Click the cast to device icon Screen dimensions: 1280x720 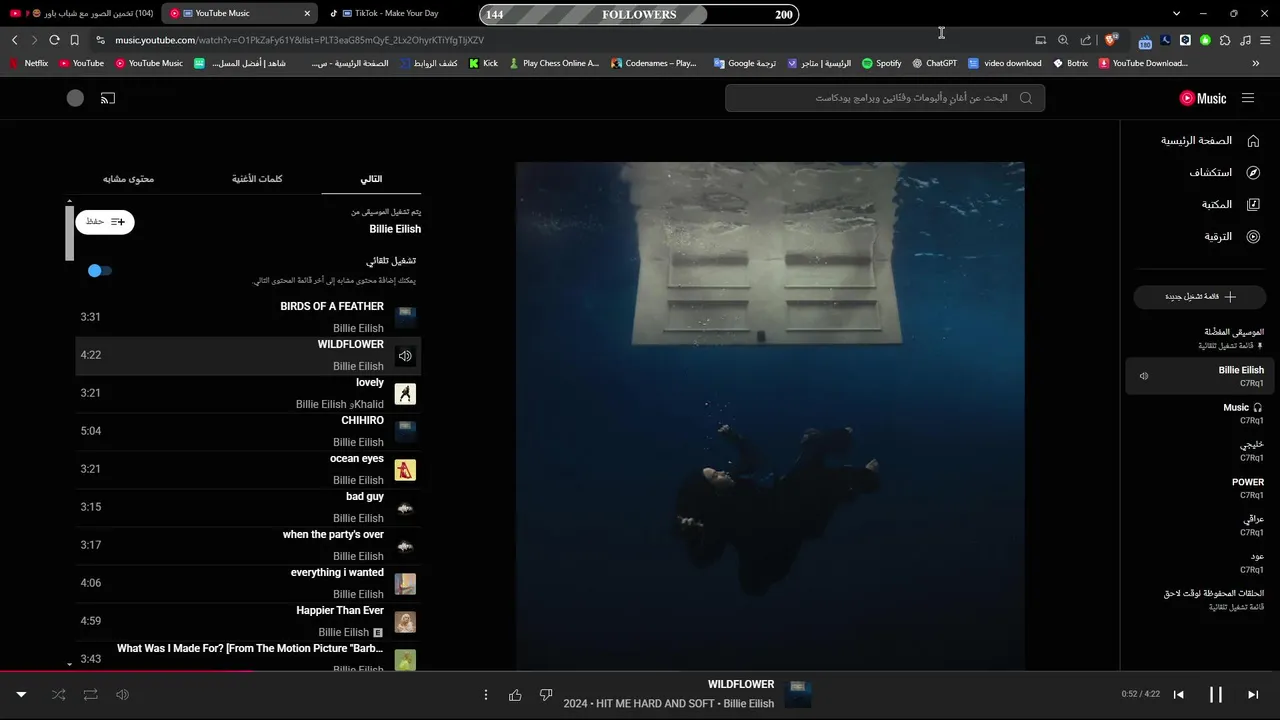108,98
